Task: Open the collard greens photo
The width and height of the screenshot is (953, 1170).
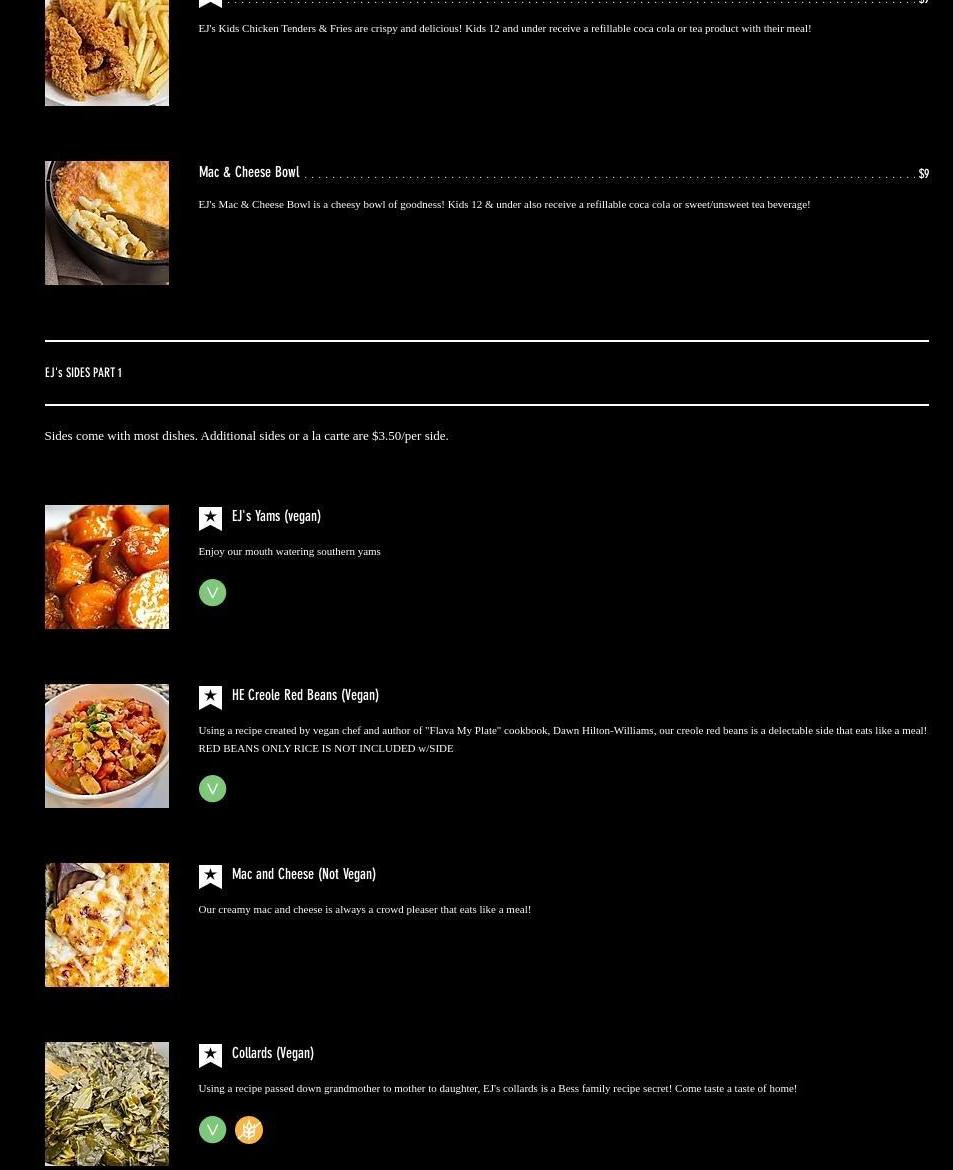Action: tap(107, 1104)
